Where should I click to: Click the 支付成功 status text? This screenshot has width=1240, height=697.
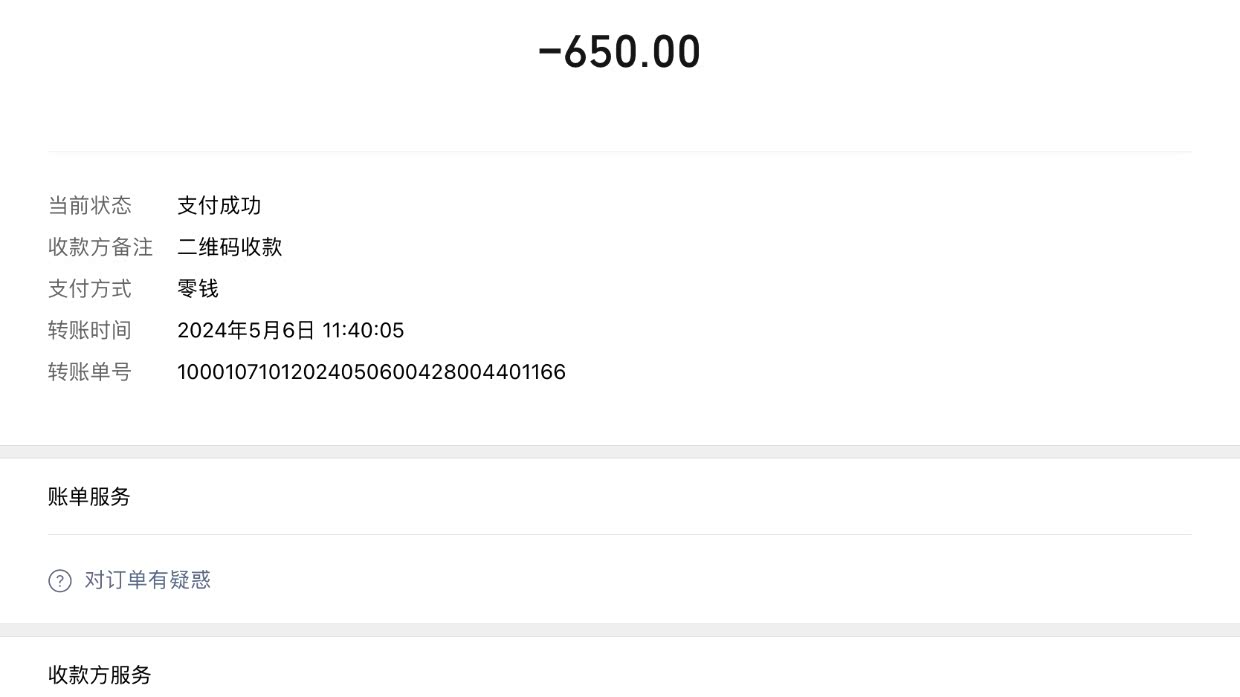click(x=219, y=206)
